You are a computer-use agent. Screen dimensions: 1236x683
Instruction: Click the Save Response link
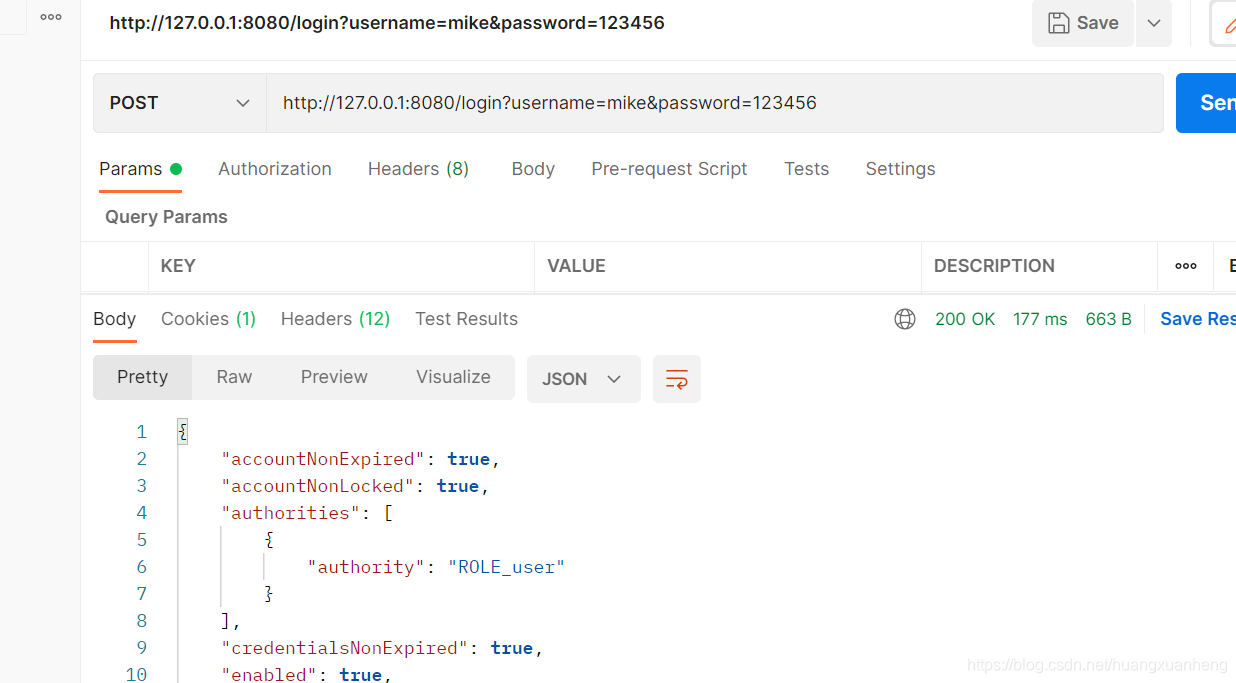(1198, 319)
